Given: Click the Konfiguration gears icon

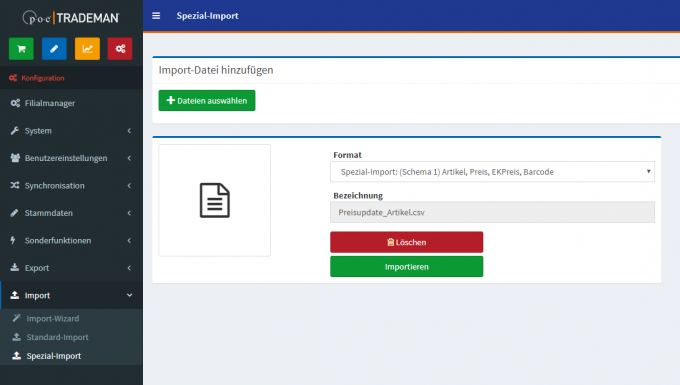Looking at the screenshot, I should pyautogui.click(x=13, y=78).
